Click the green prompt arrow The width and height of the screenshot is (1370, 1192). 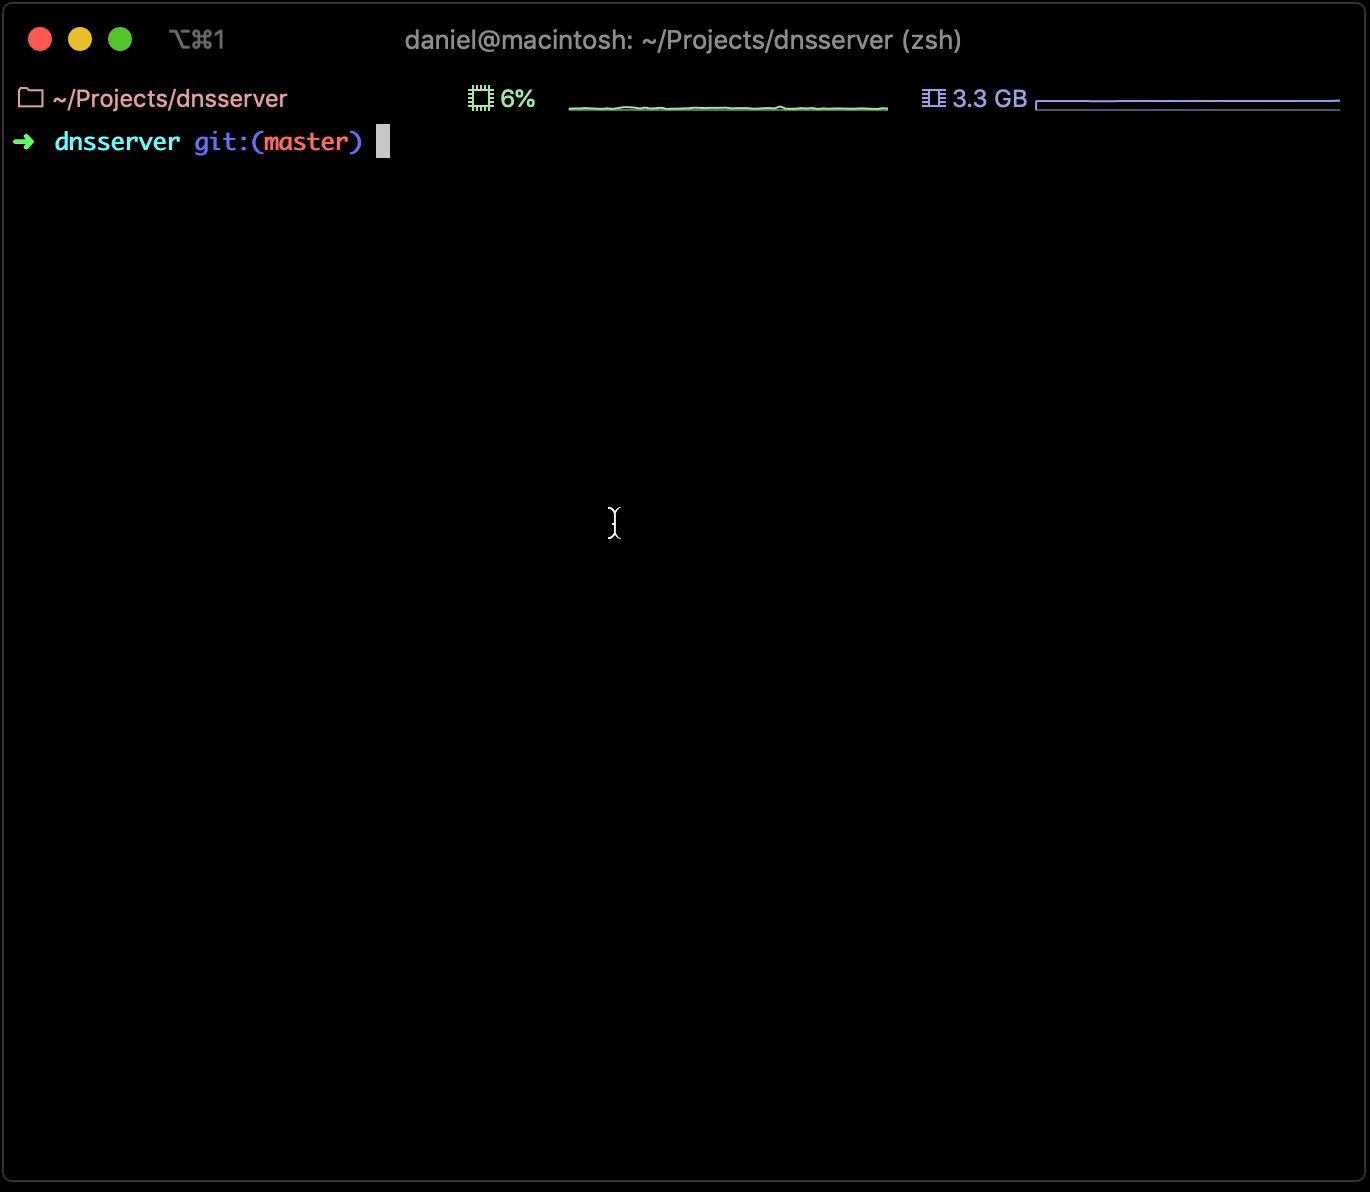coord(23,141)
